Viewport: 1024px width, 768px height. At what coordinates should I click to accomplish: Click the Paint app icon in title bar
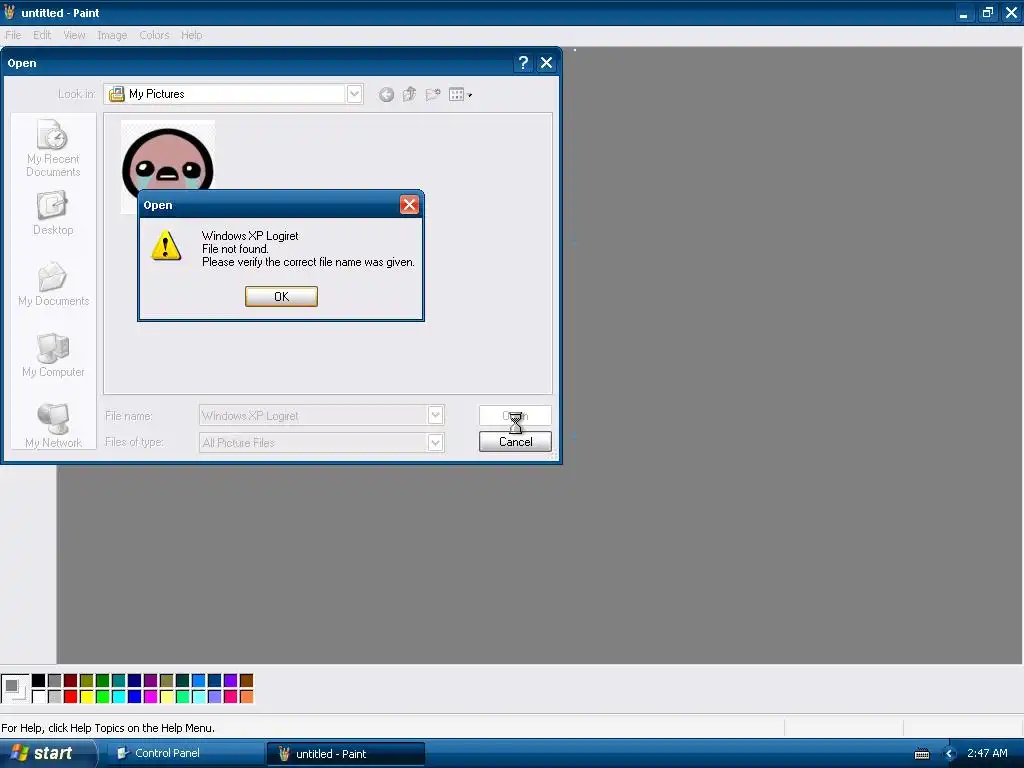pos(9,12)
